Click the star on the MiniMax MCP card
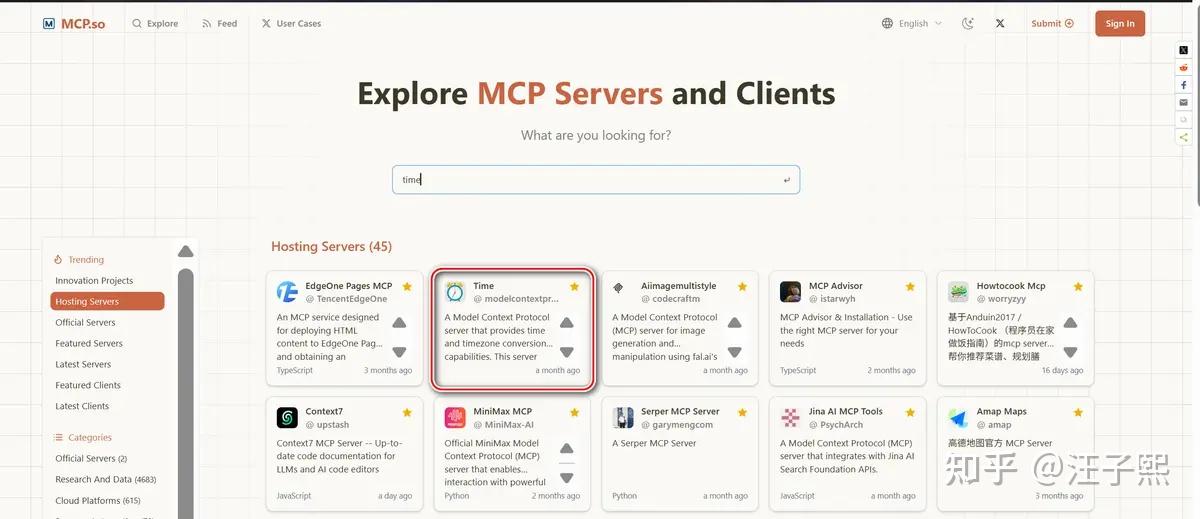This screenshot has width=1200, height=519. 574,412
